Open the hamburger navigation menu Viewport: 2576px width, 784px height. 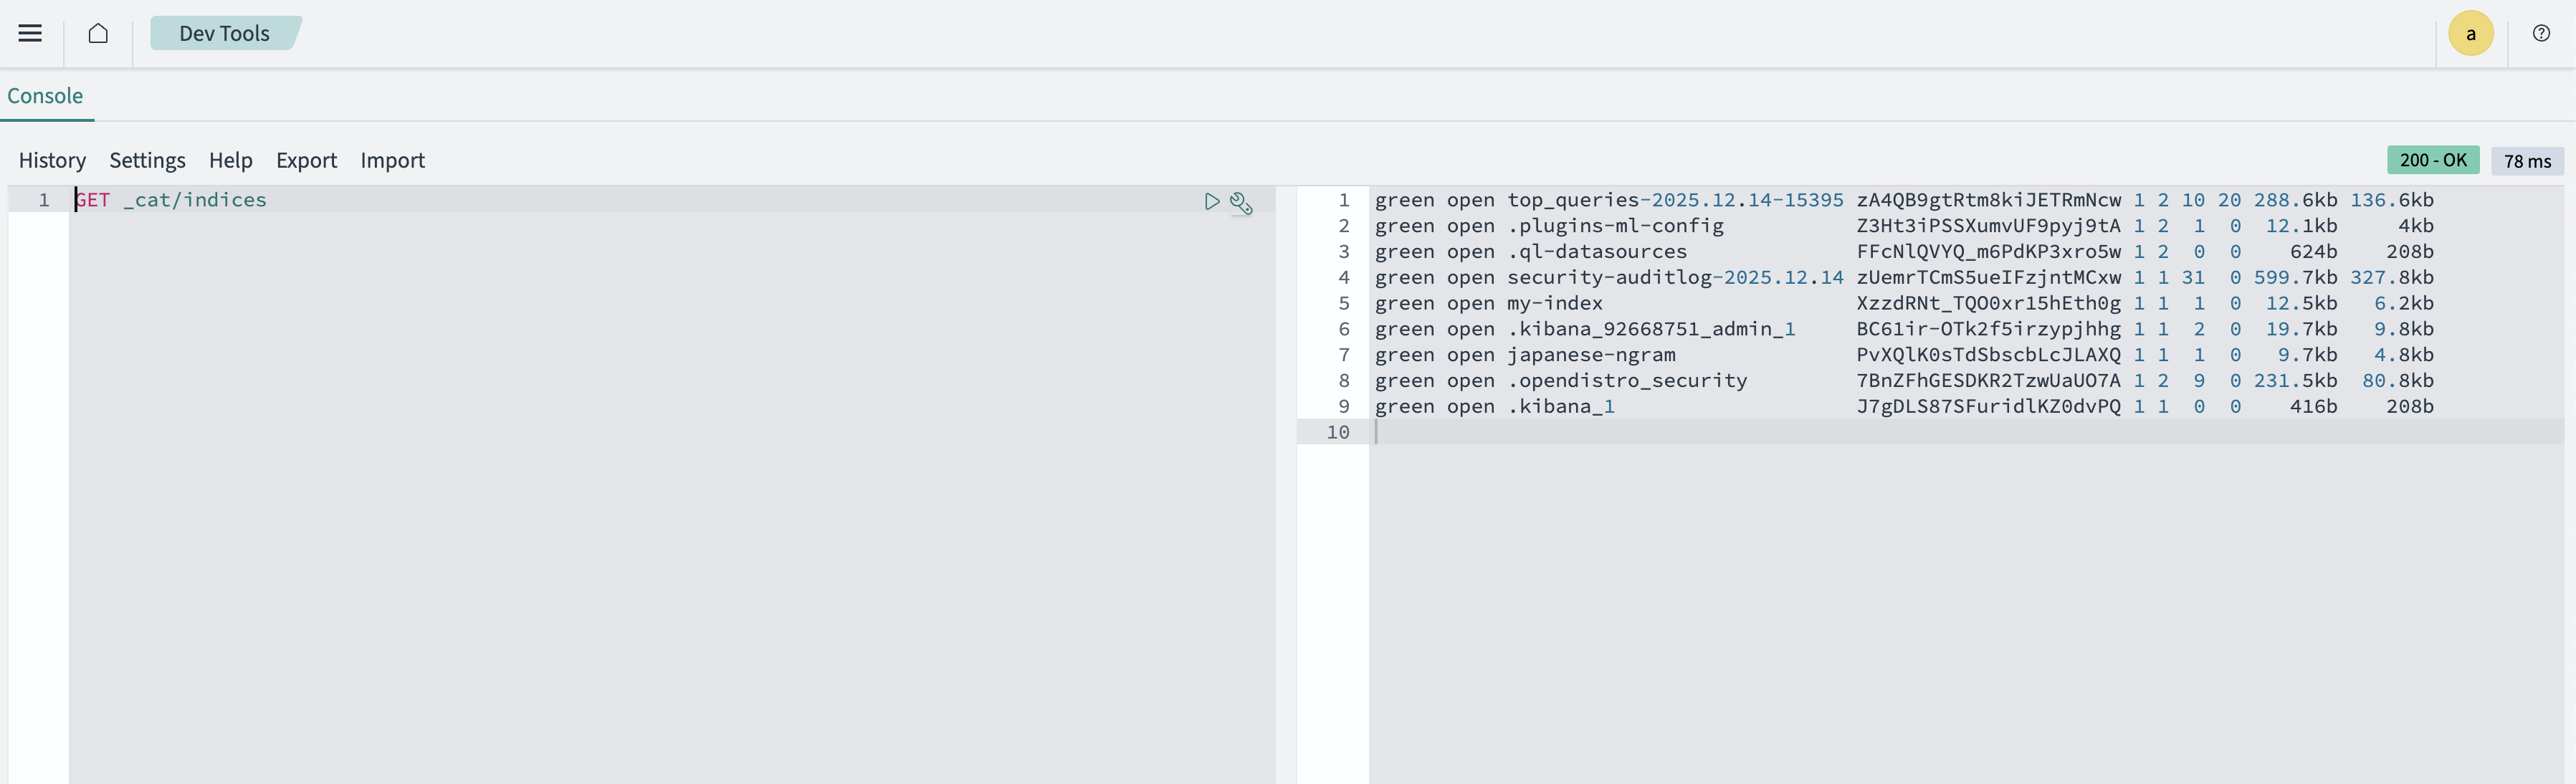tap(30, 33)
